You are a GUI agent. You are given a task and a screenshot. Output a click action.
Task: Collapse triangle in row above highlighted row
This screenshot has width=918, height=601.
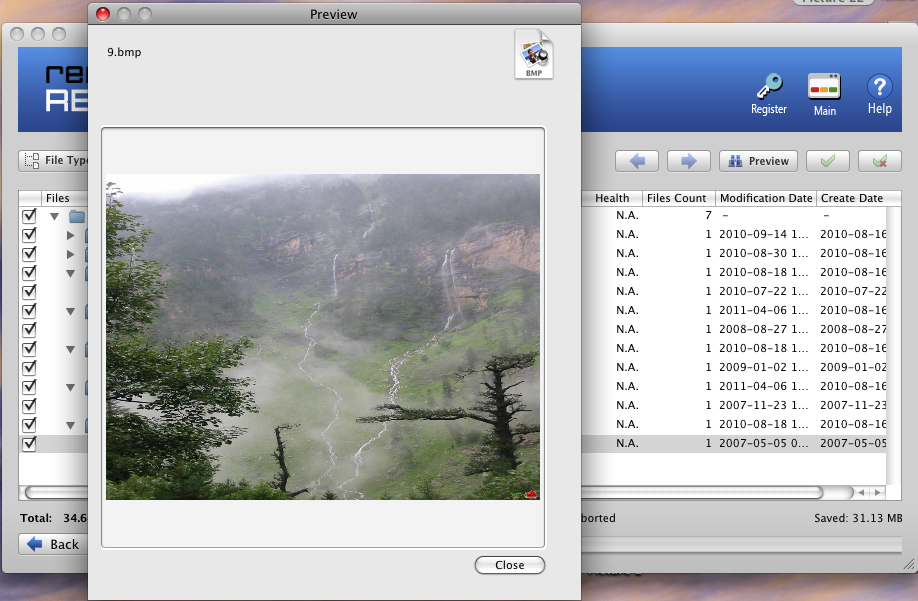click(x=70, y=425)
